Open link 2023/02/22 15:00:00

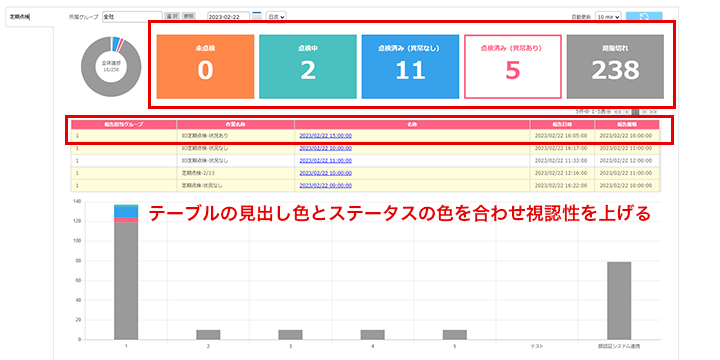point(326,136)
